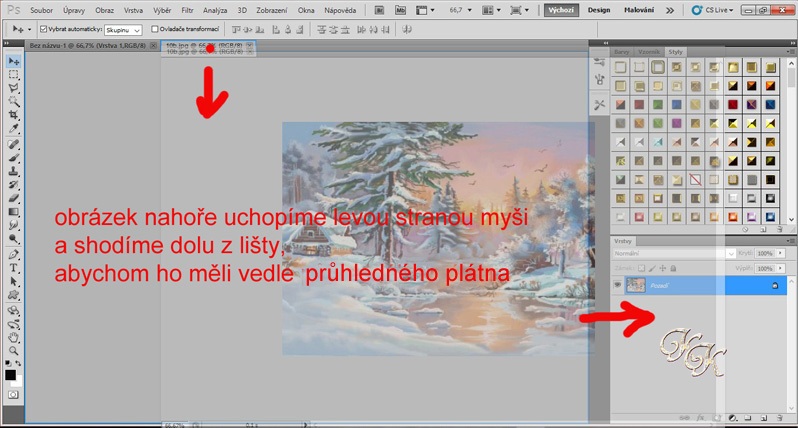The height and width of the screenshot is (428, 798).
Task: Select the Eyedropper tool
Action: pos(13,128)
